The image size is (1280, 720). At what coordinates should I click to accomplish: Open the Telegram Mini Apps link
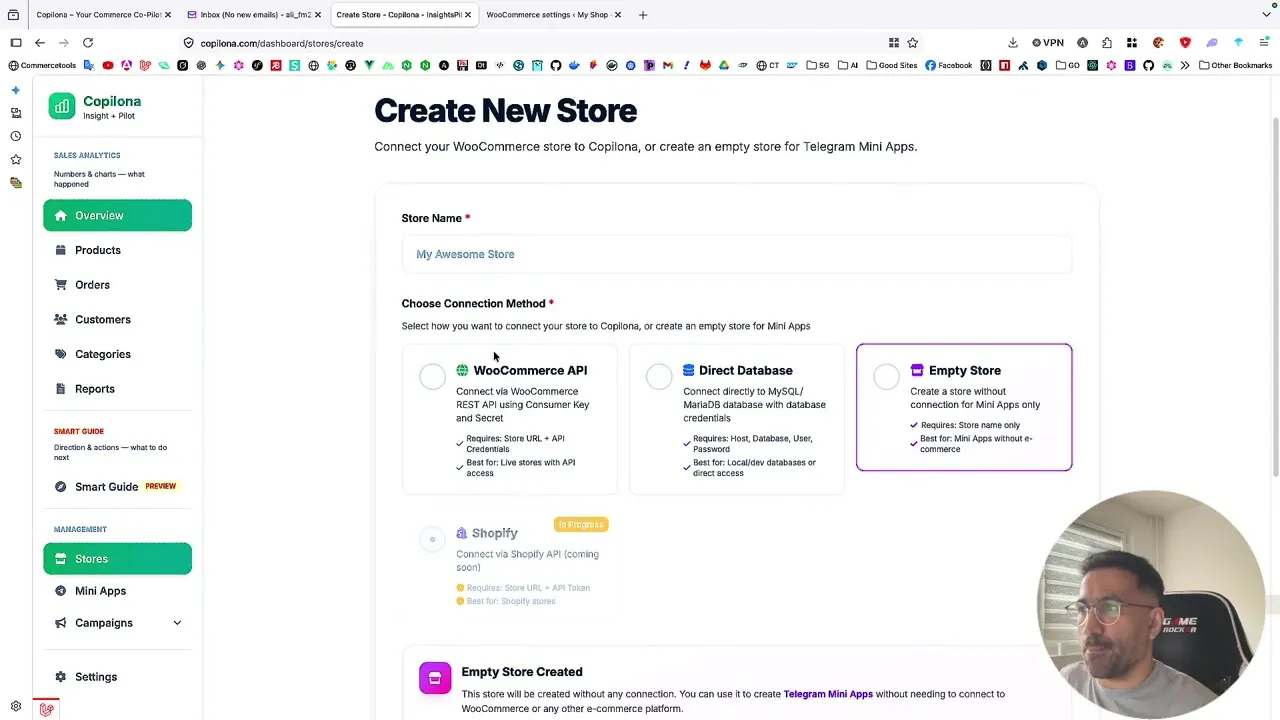pyautogui.click(x=828, y=694)
